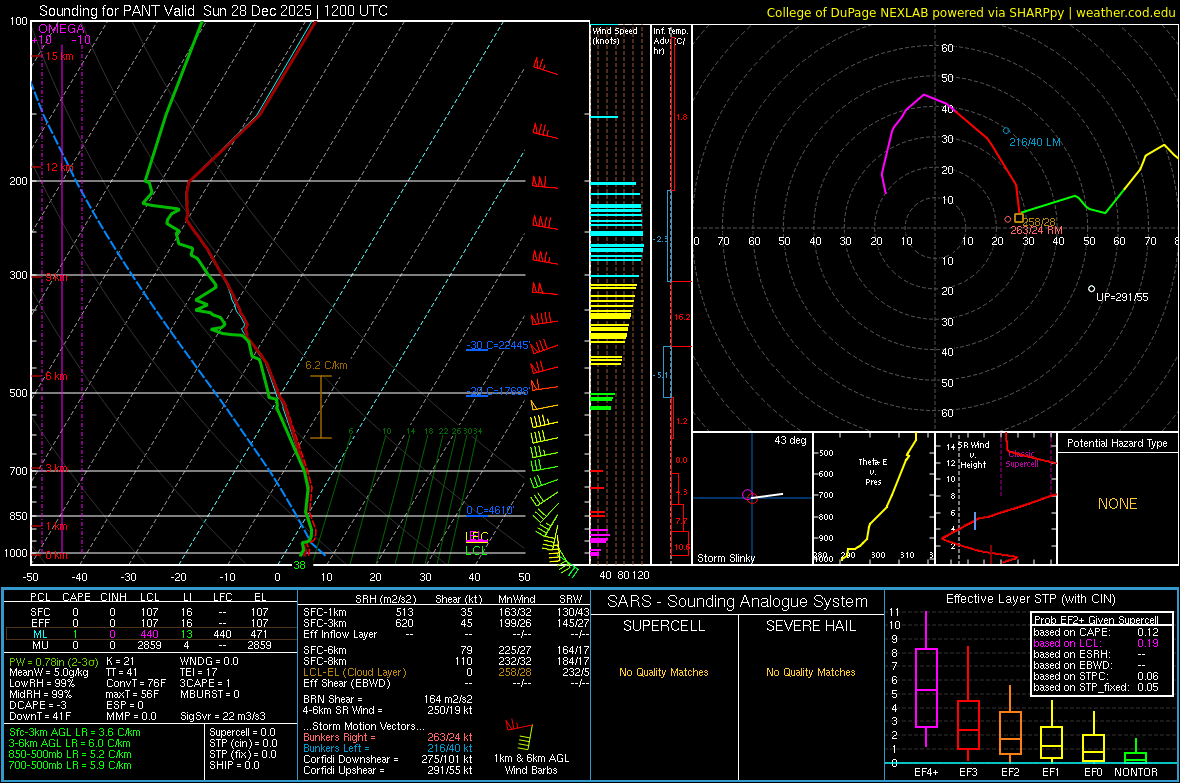This screenshot has width=1180, height=783.
Task: Click the Bunkers right-mover square marker on hodograph
Action: 1018,217
